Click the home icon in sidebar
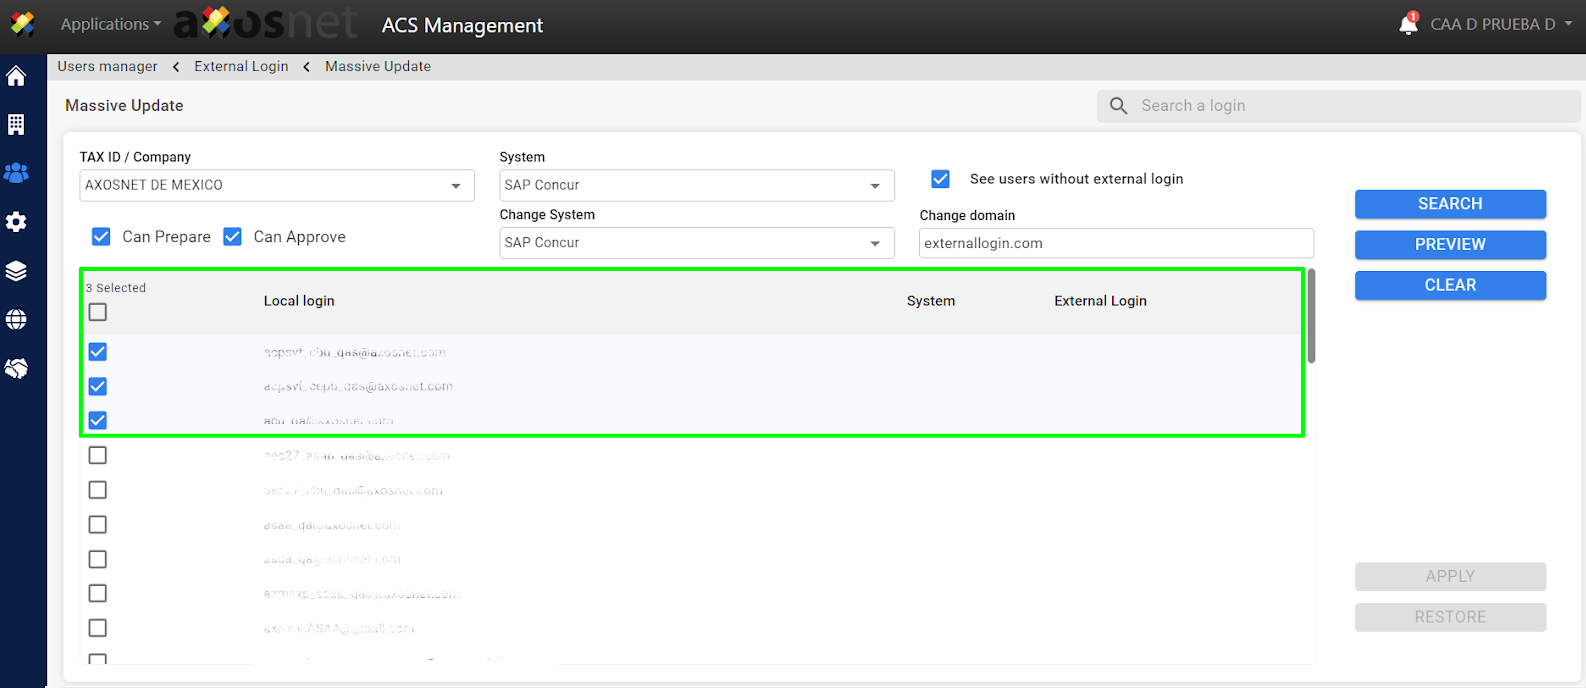Viewport: 1586px width, 688px height. pyautogui.click(x=16, y=76)
